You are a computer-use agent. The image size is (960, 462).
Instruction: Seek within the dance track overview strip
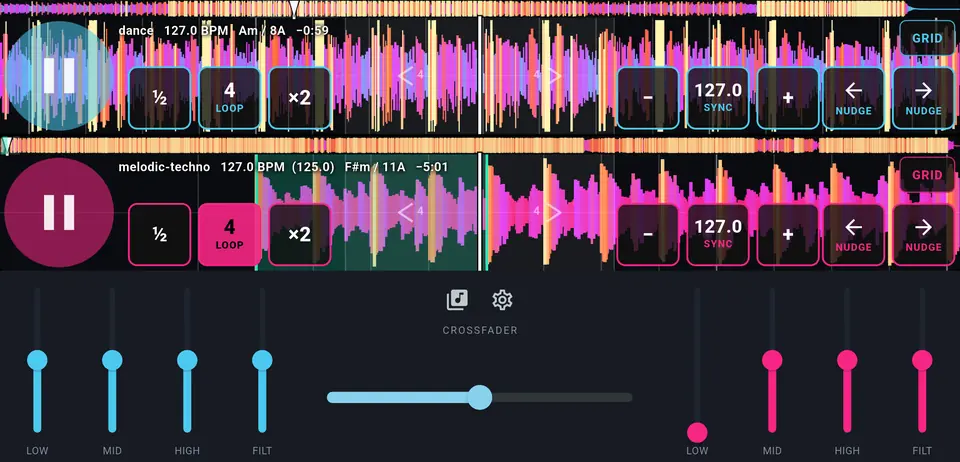[x=480, y=9]
